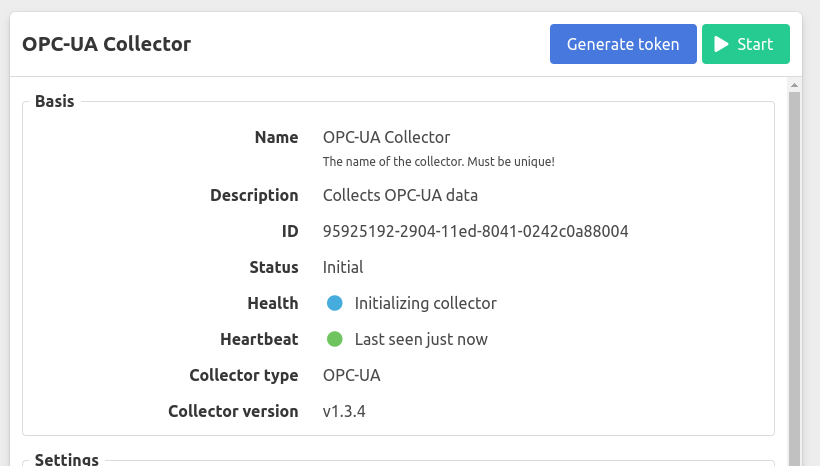Screen dimensions: 820x466
Task: Click the blue Health status indicator dot
Action: [x=335, y=303]
